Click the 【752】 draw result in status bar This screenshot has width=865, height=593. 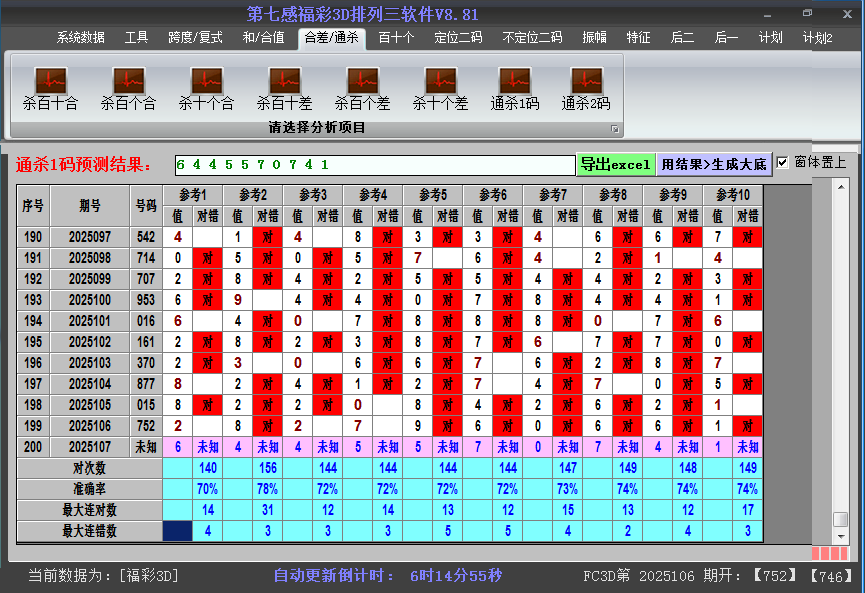pos(775,576)
